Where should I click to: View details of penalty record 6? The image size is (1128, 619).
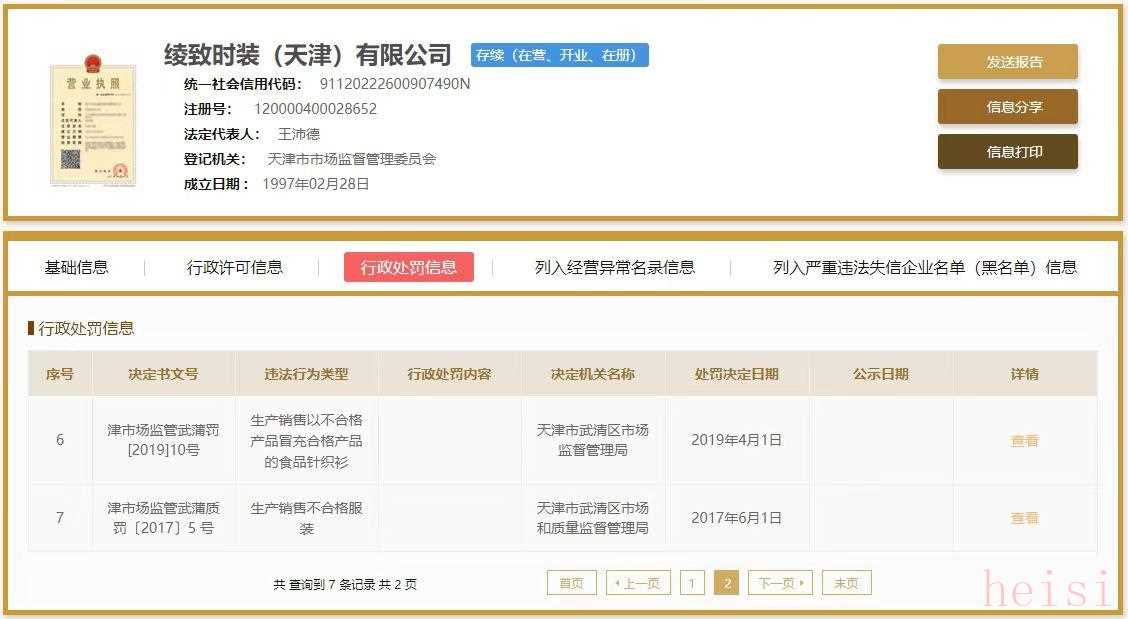[x=1024, y=440]
